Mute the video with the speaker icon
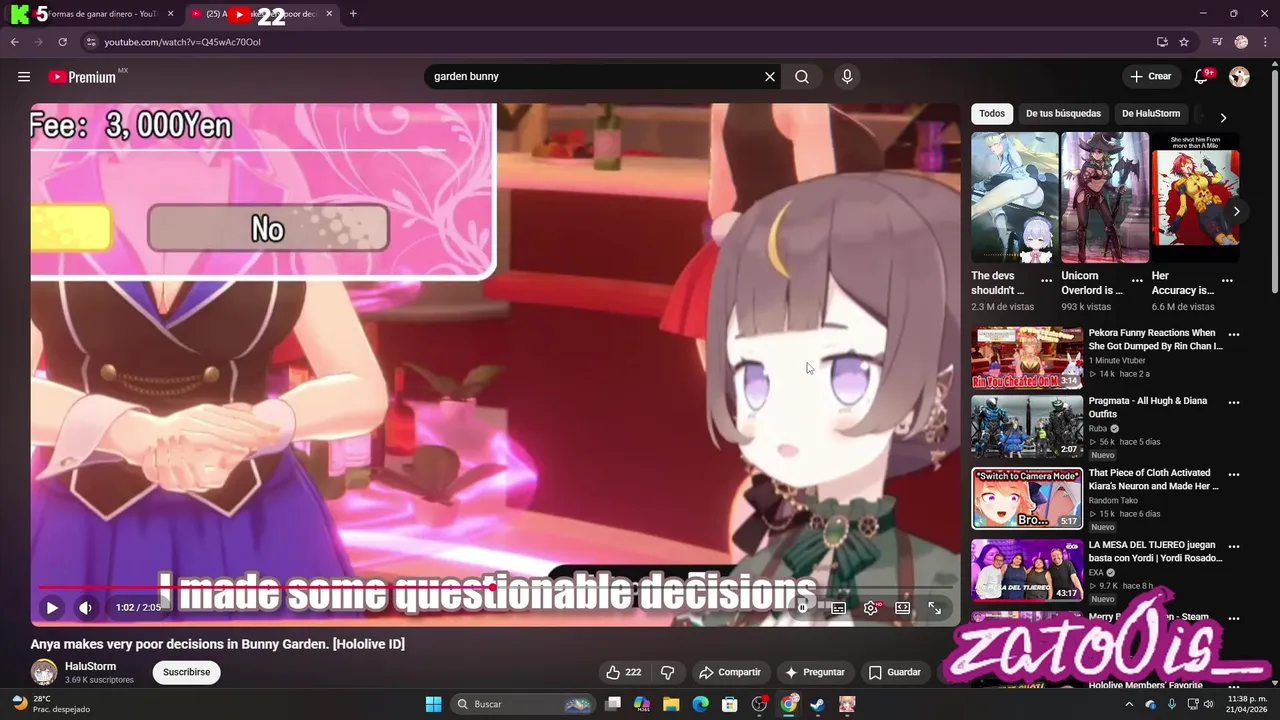The image size is (1280, 720). tap(86, 607)
